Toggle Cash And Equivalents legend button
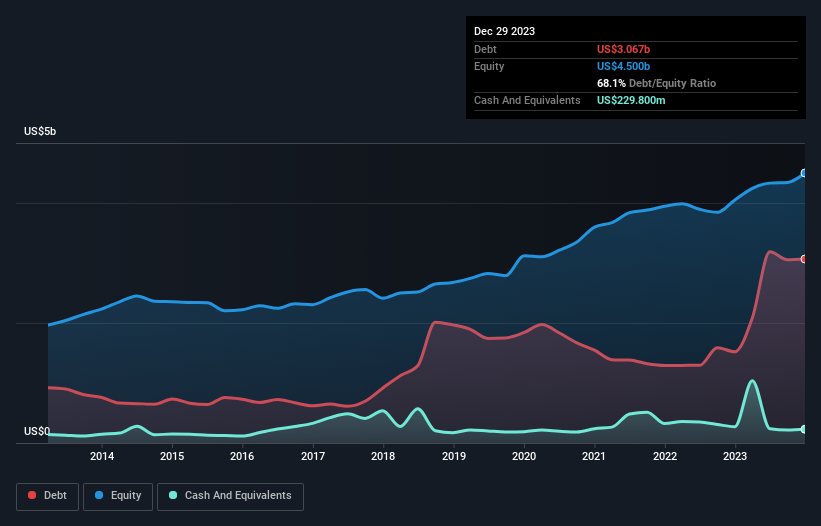The height and width of the screenshot is (526, 821). 230,496
